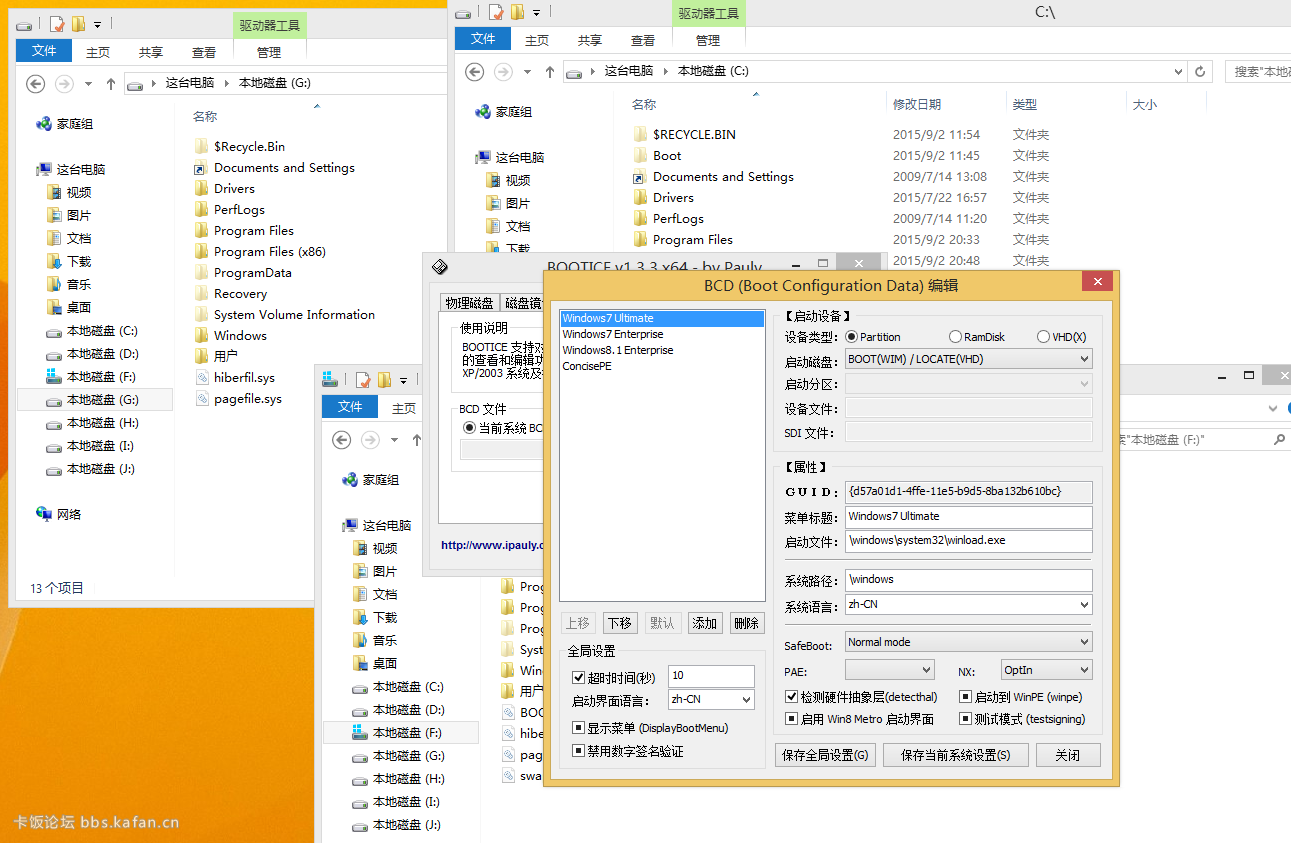Click 下移 move down button

[620, 623]
